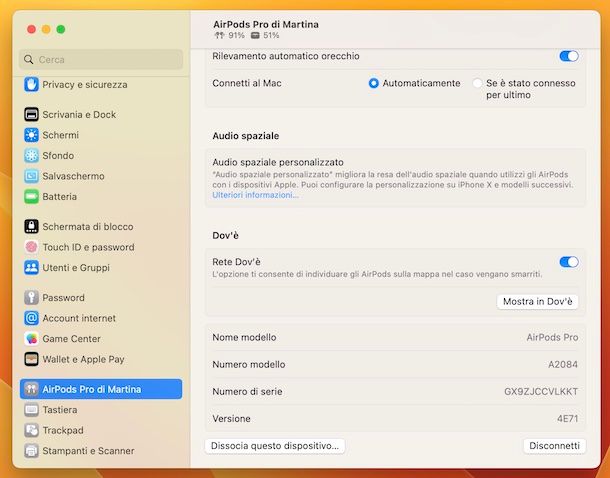Image resolution: width=610 pixels, height=478 pixels.
Task: Toggle Rilevamento automatico orecchio switch
Action: tap(569, 56)
